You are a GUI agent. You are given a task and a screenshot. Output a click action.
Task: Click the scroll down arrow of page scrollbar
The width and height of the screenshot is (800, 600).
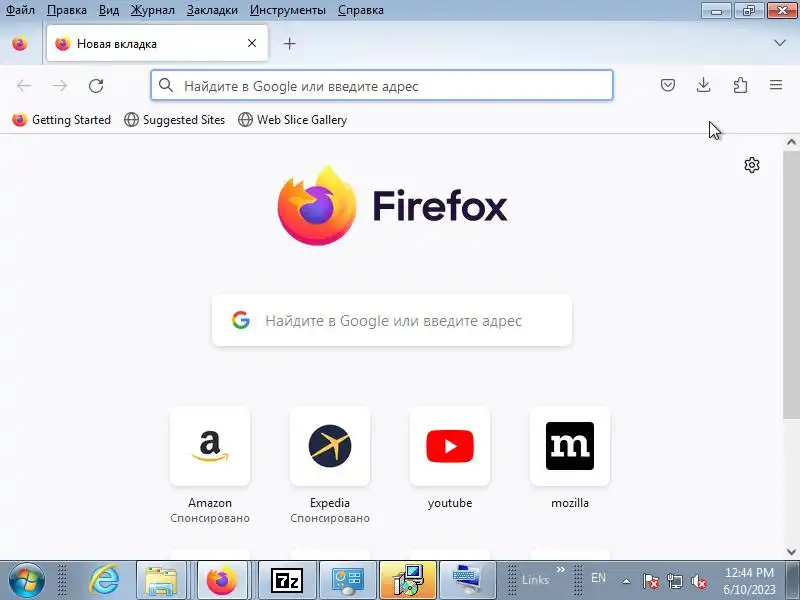[x=791, y=552]
